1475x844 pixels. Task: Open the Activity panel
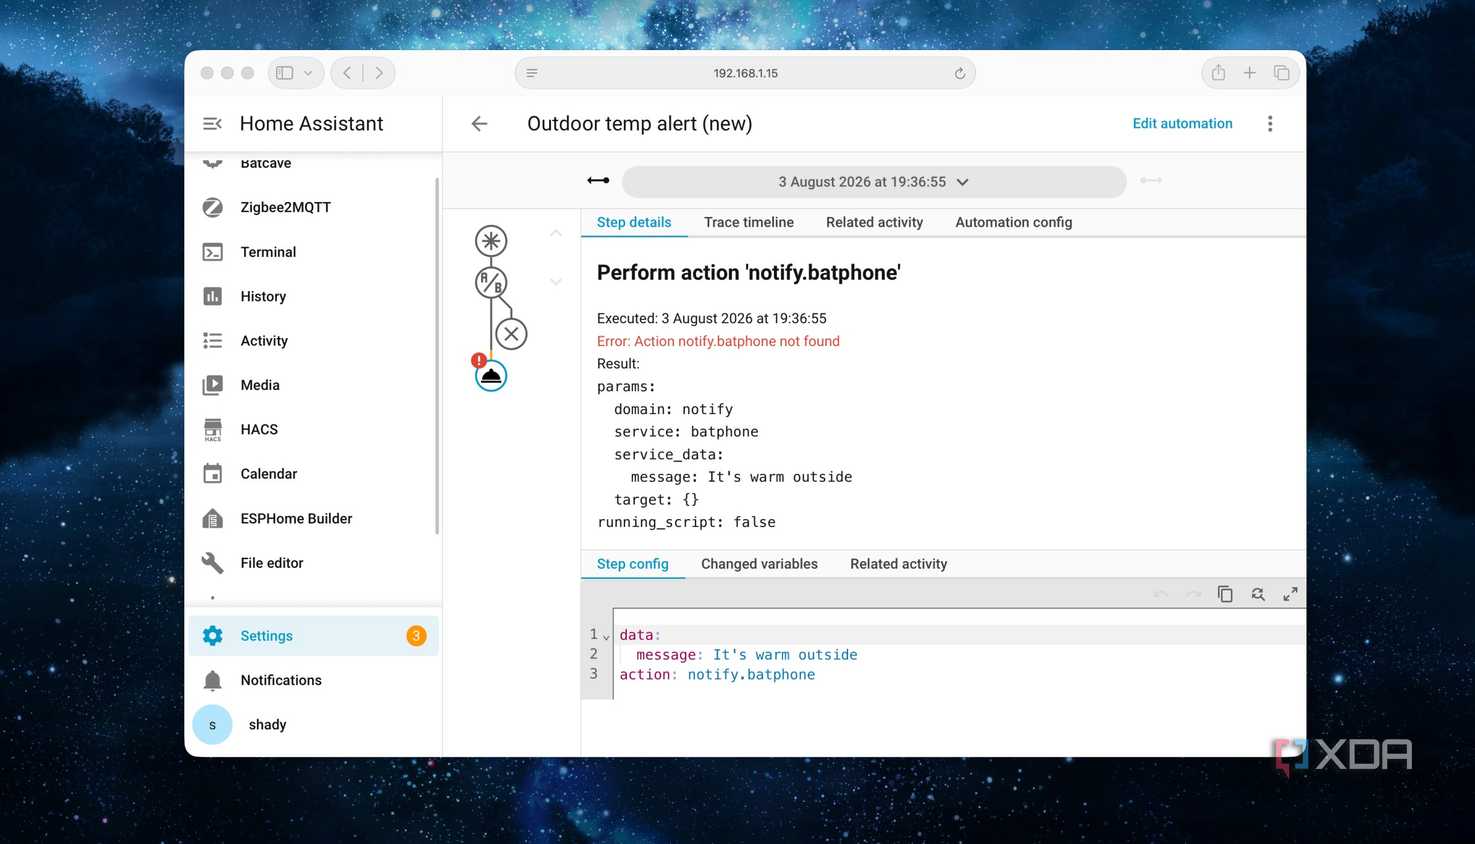pyautogui.click(x=312, y=341)
